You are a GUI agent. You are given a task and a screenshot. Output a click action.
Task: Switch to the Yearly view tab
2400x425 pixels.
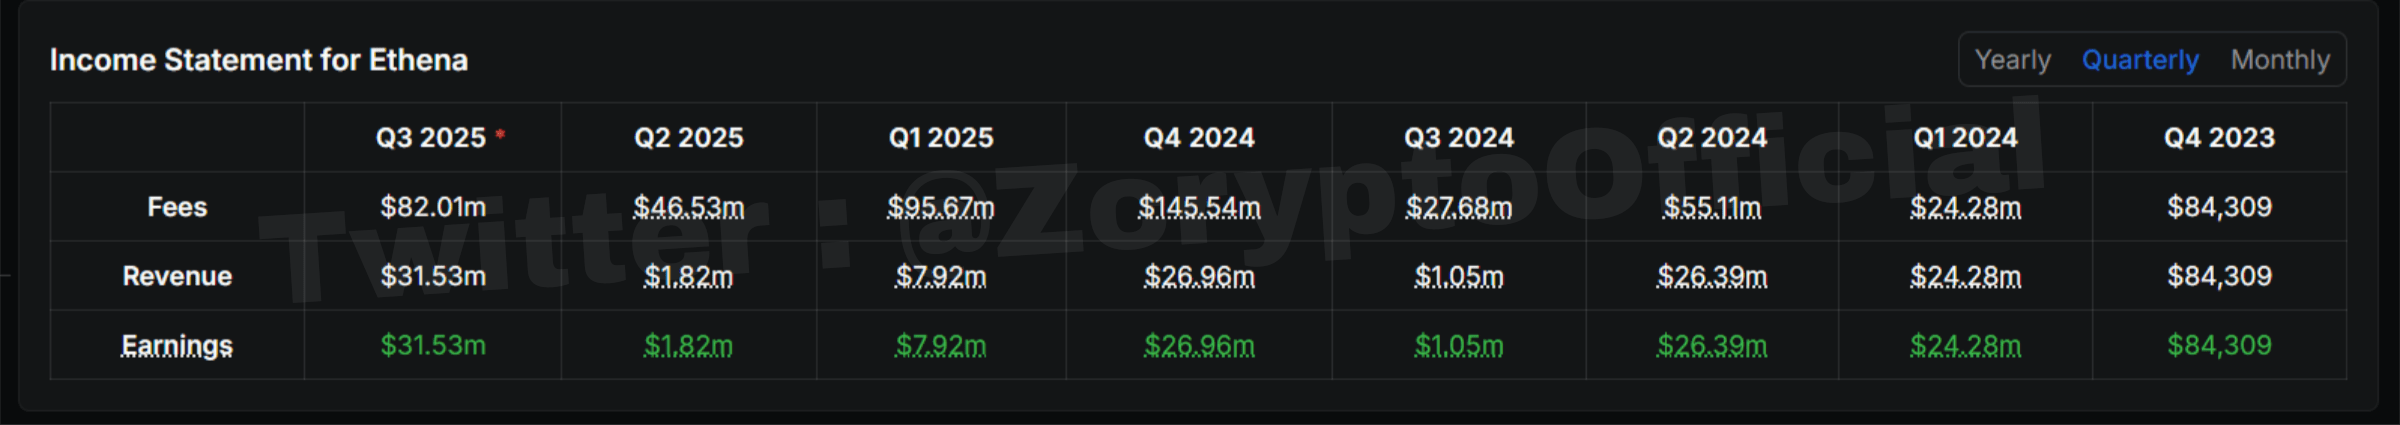[2012, 60]
